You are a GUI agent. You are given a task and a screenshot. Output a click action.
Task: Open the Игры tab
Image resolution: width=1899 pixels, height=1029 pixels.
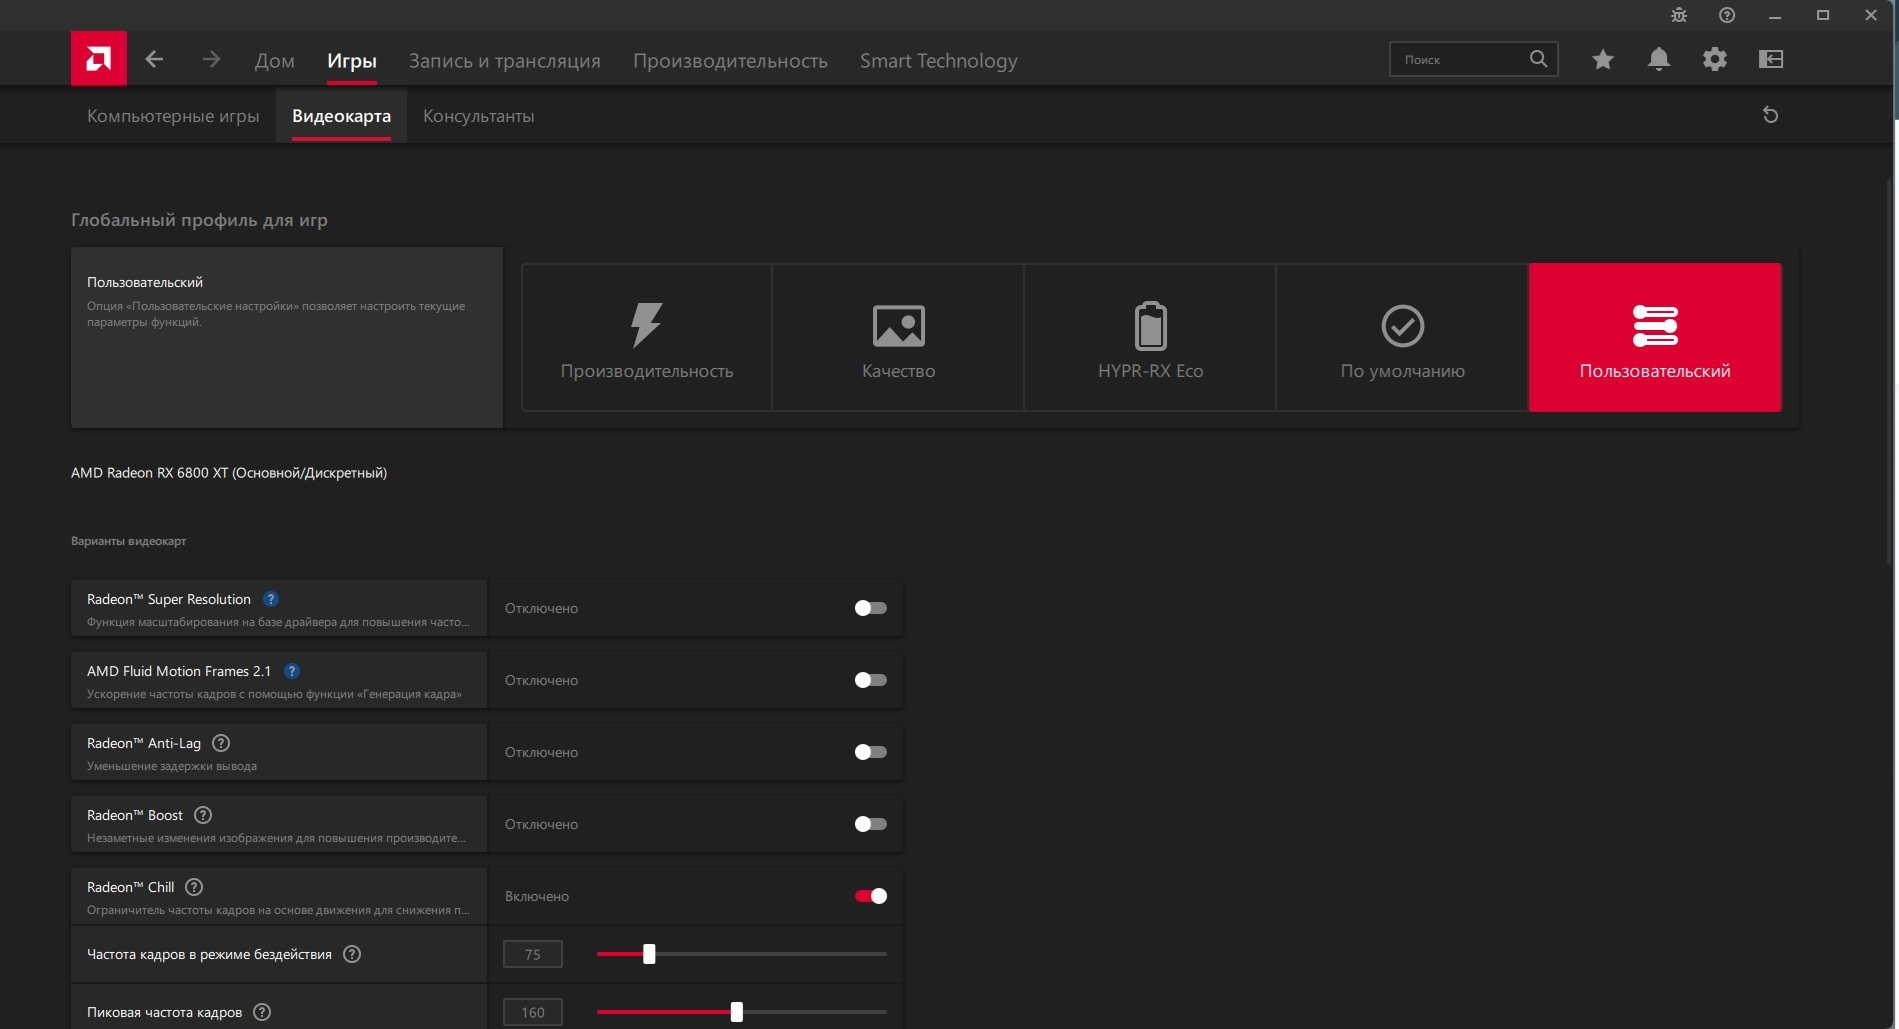[352, 61]
